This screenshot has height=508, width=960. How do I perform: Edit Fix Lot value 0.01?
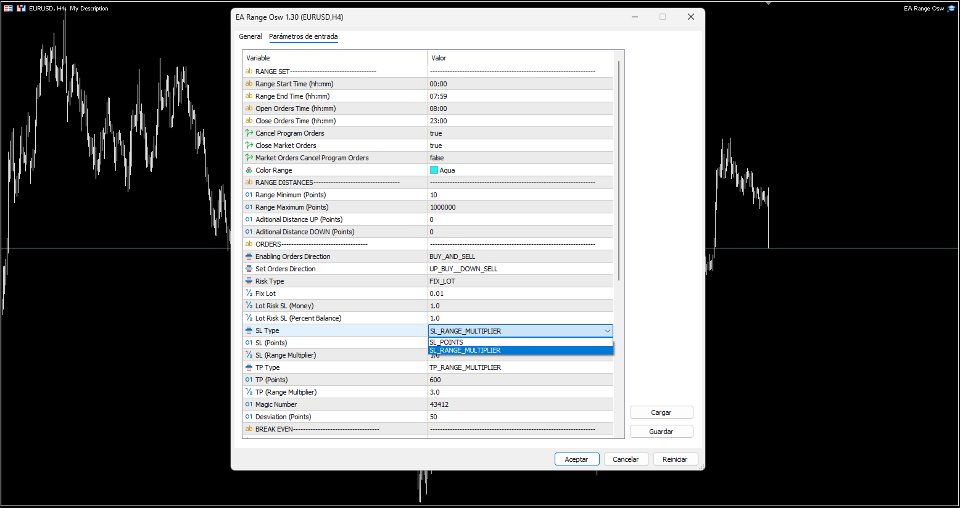click(x=520, y=293)
